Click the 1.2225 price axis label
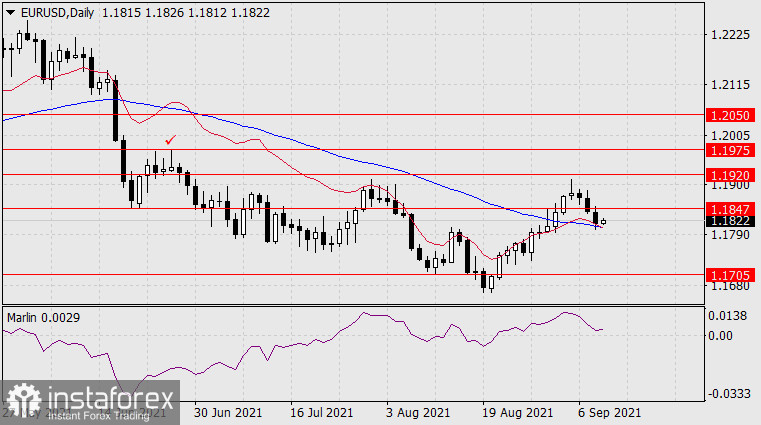Viewport: 761px width, 425px height. pyautogui.click(x=729, y=35)
